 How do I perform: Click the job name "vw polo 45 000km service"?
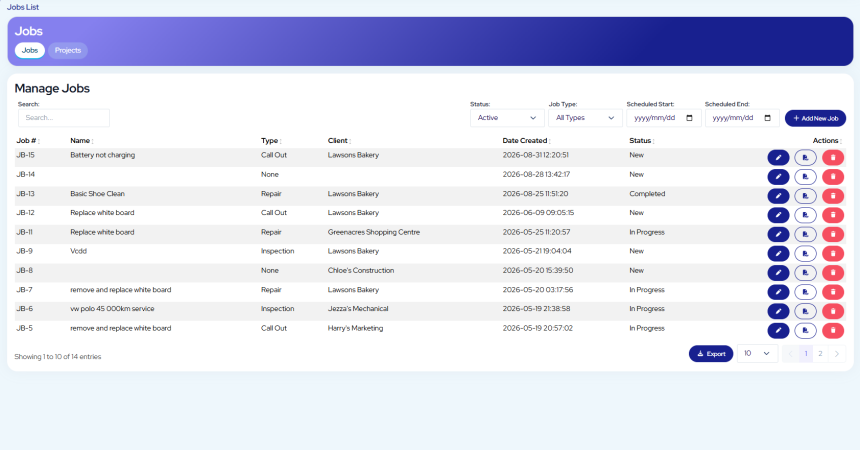pyautogui.click(x=112, y=309)
